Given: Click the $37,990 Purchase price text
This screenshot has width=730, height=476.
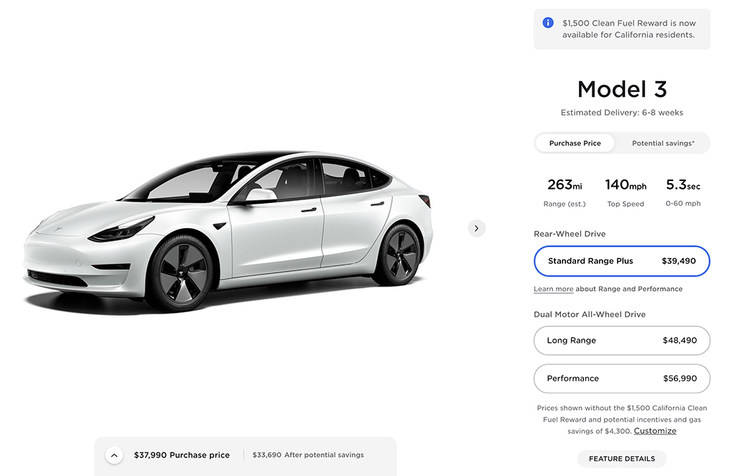Looking at the screenshot, I should coord(181,455).
